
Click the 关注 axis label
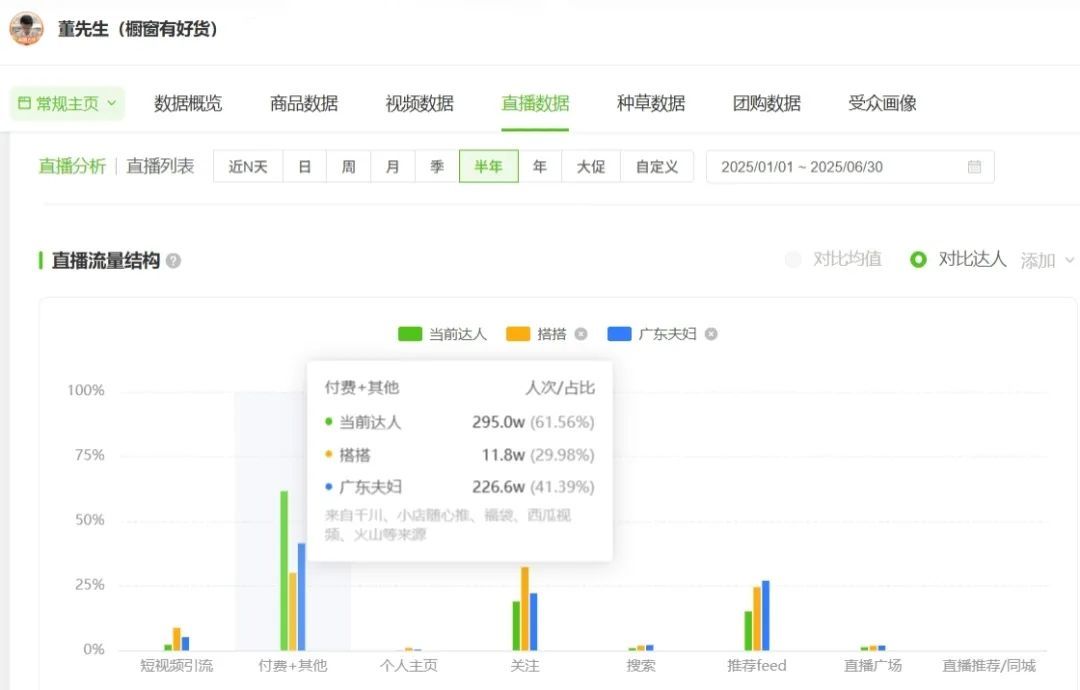pos(525,666)
